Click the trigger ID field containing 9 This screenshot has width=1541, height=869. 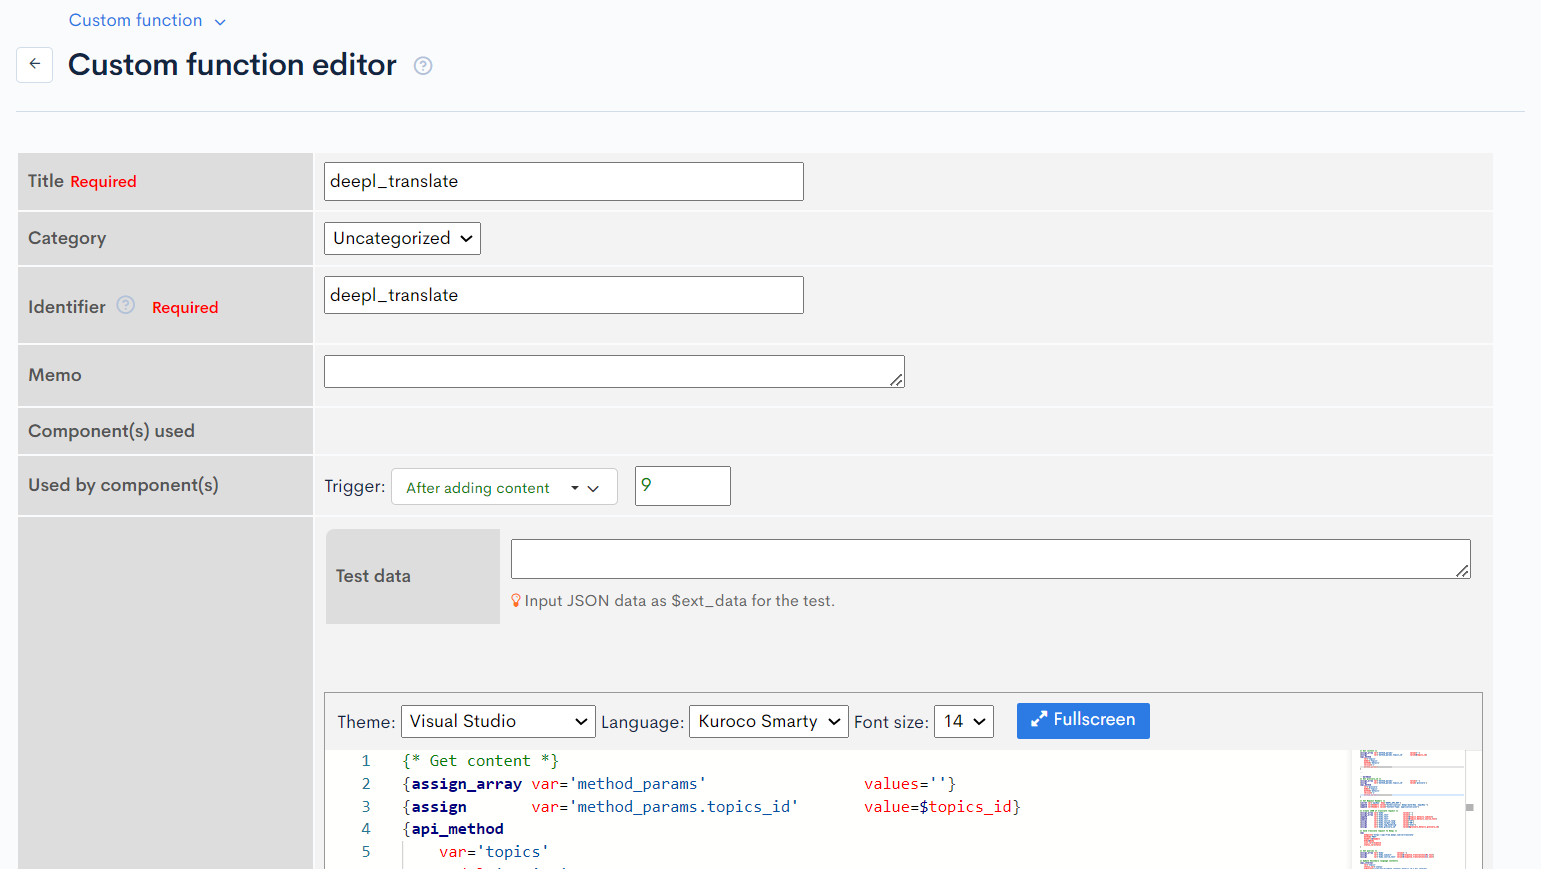point(683,486)
